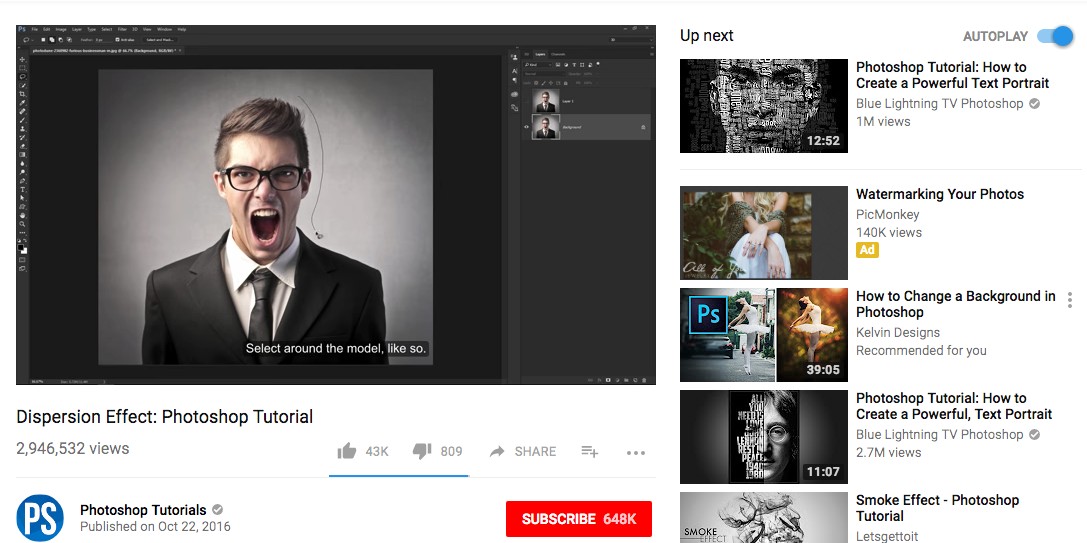Select the Eraser tool
The image size is (1087, 543).
click(22, 146)
